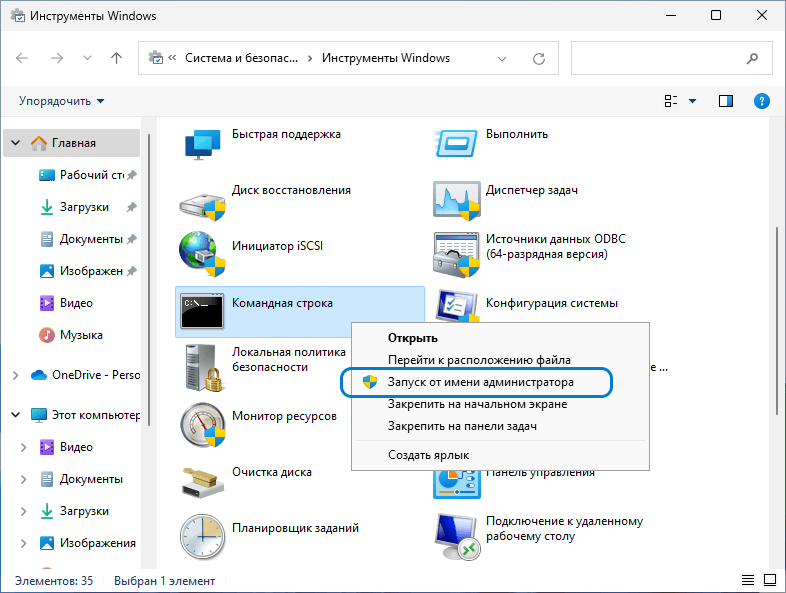Open the recent locations dropdown arrow
The width and height of the screenshot is (786, 593).
pos(87,58)
